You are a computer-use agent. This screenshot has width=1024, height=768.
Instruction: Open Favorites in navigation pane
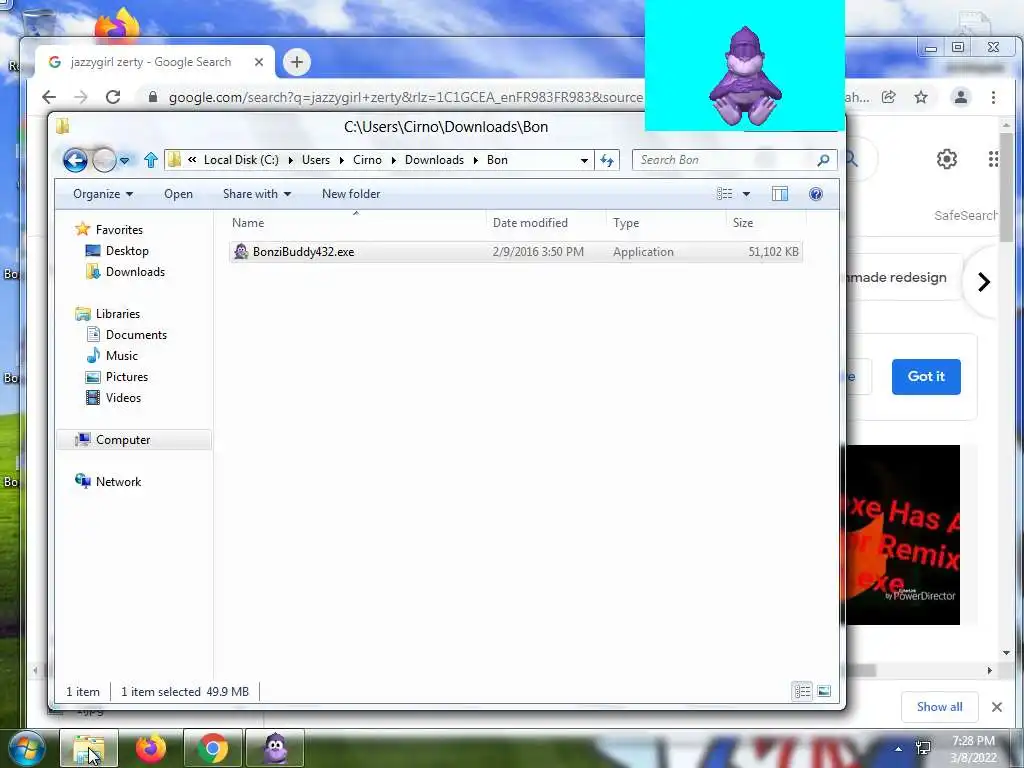tap(119, 230)
